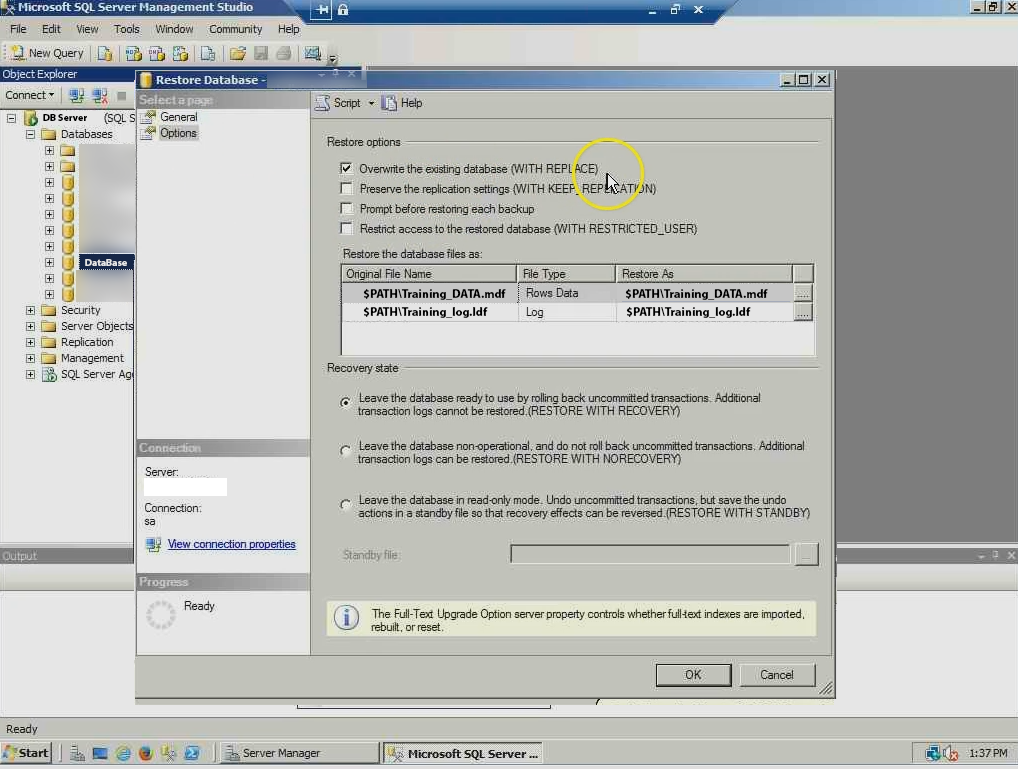Click the Analysis Services MDX Query icon
The height and width of the screenshot is (769, 1018).
[133, 53]
